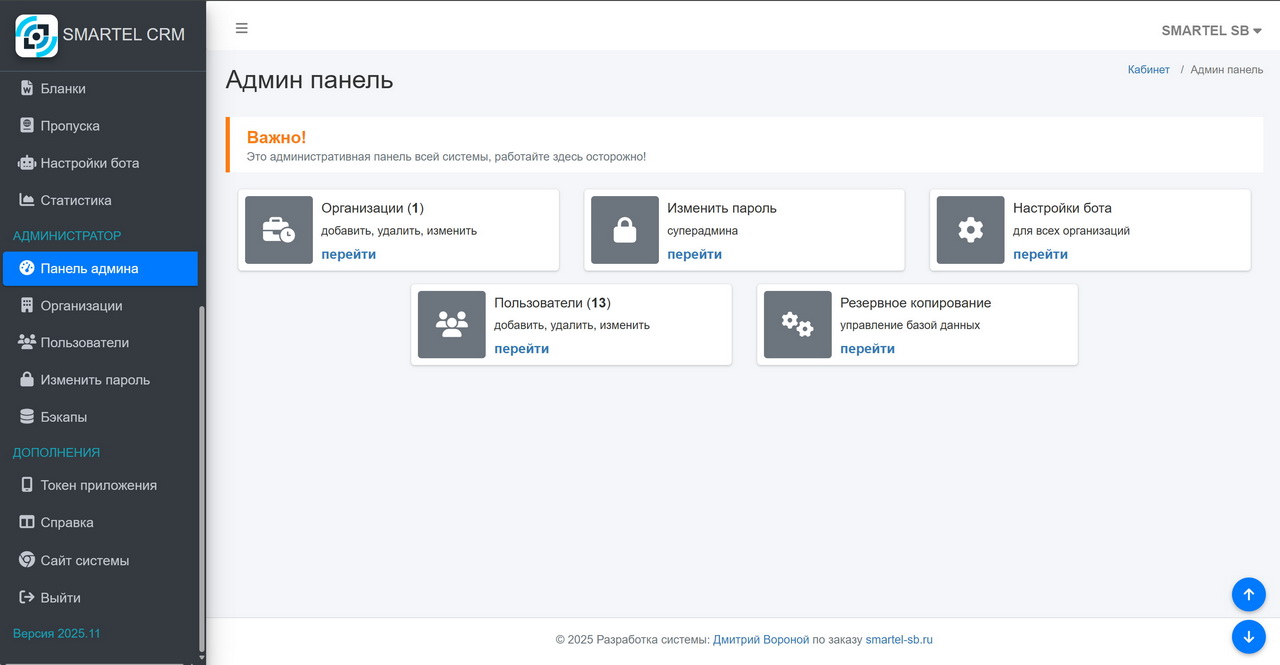Image resolution: width=1280 pixels, height=665 pixels.
Task: Open the Дмитрий Вороной footer link
Action: pos(760,640)
